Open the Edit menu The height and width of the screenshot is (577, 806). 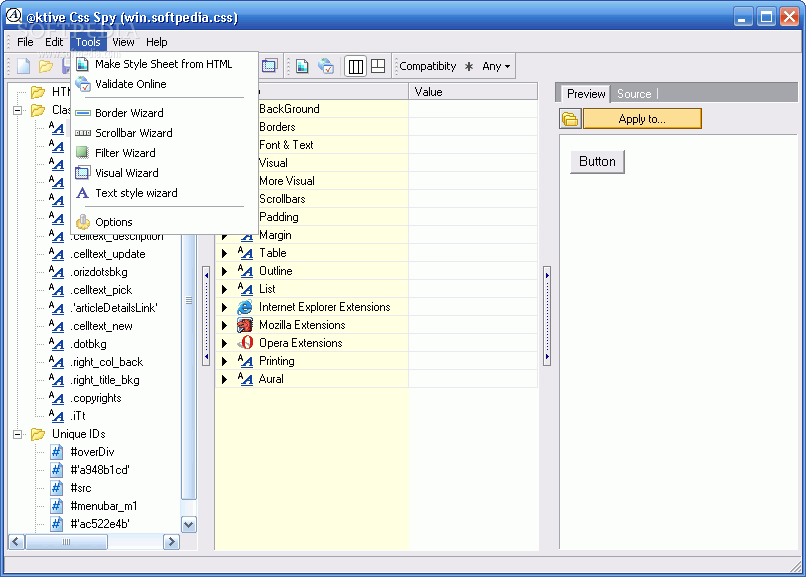(54, 42)
